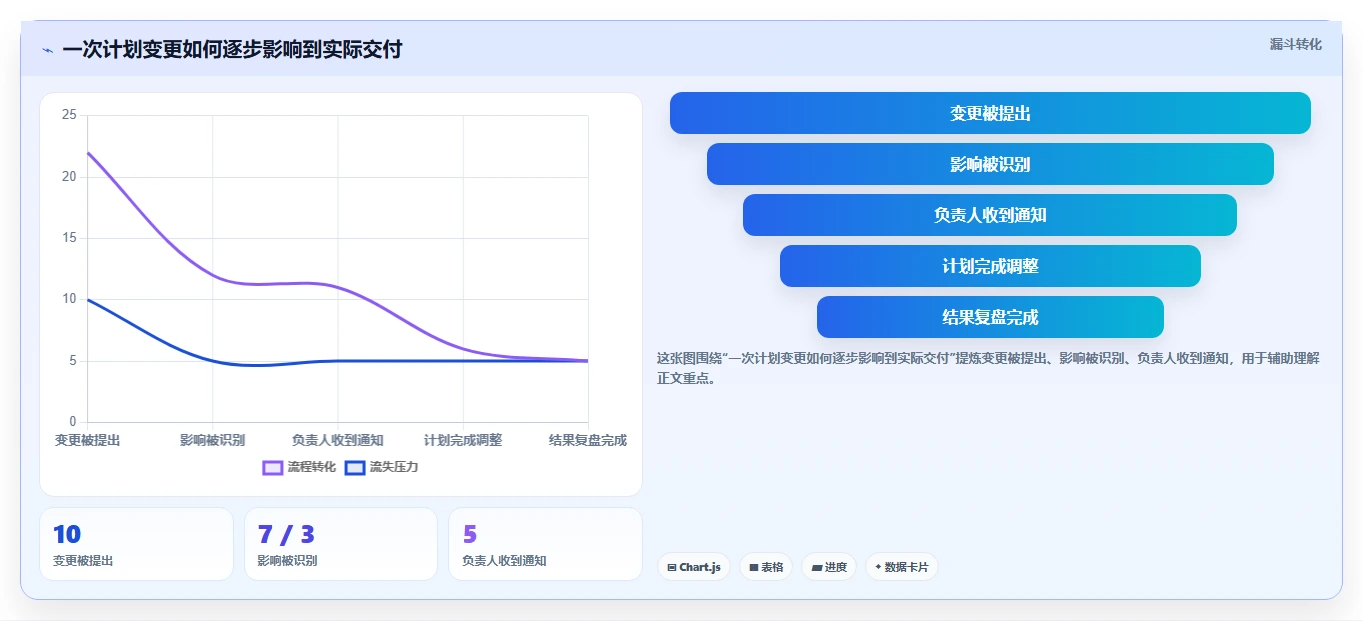Image resolution: width=1363 pixels, height=621 pixels.
Task: Click the purple line's starting point at 22
Action: click(88, 153)
